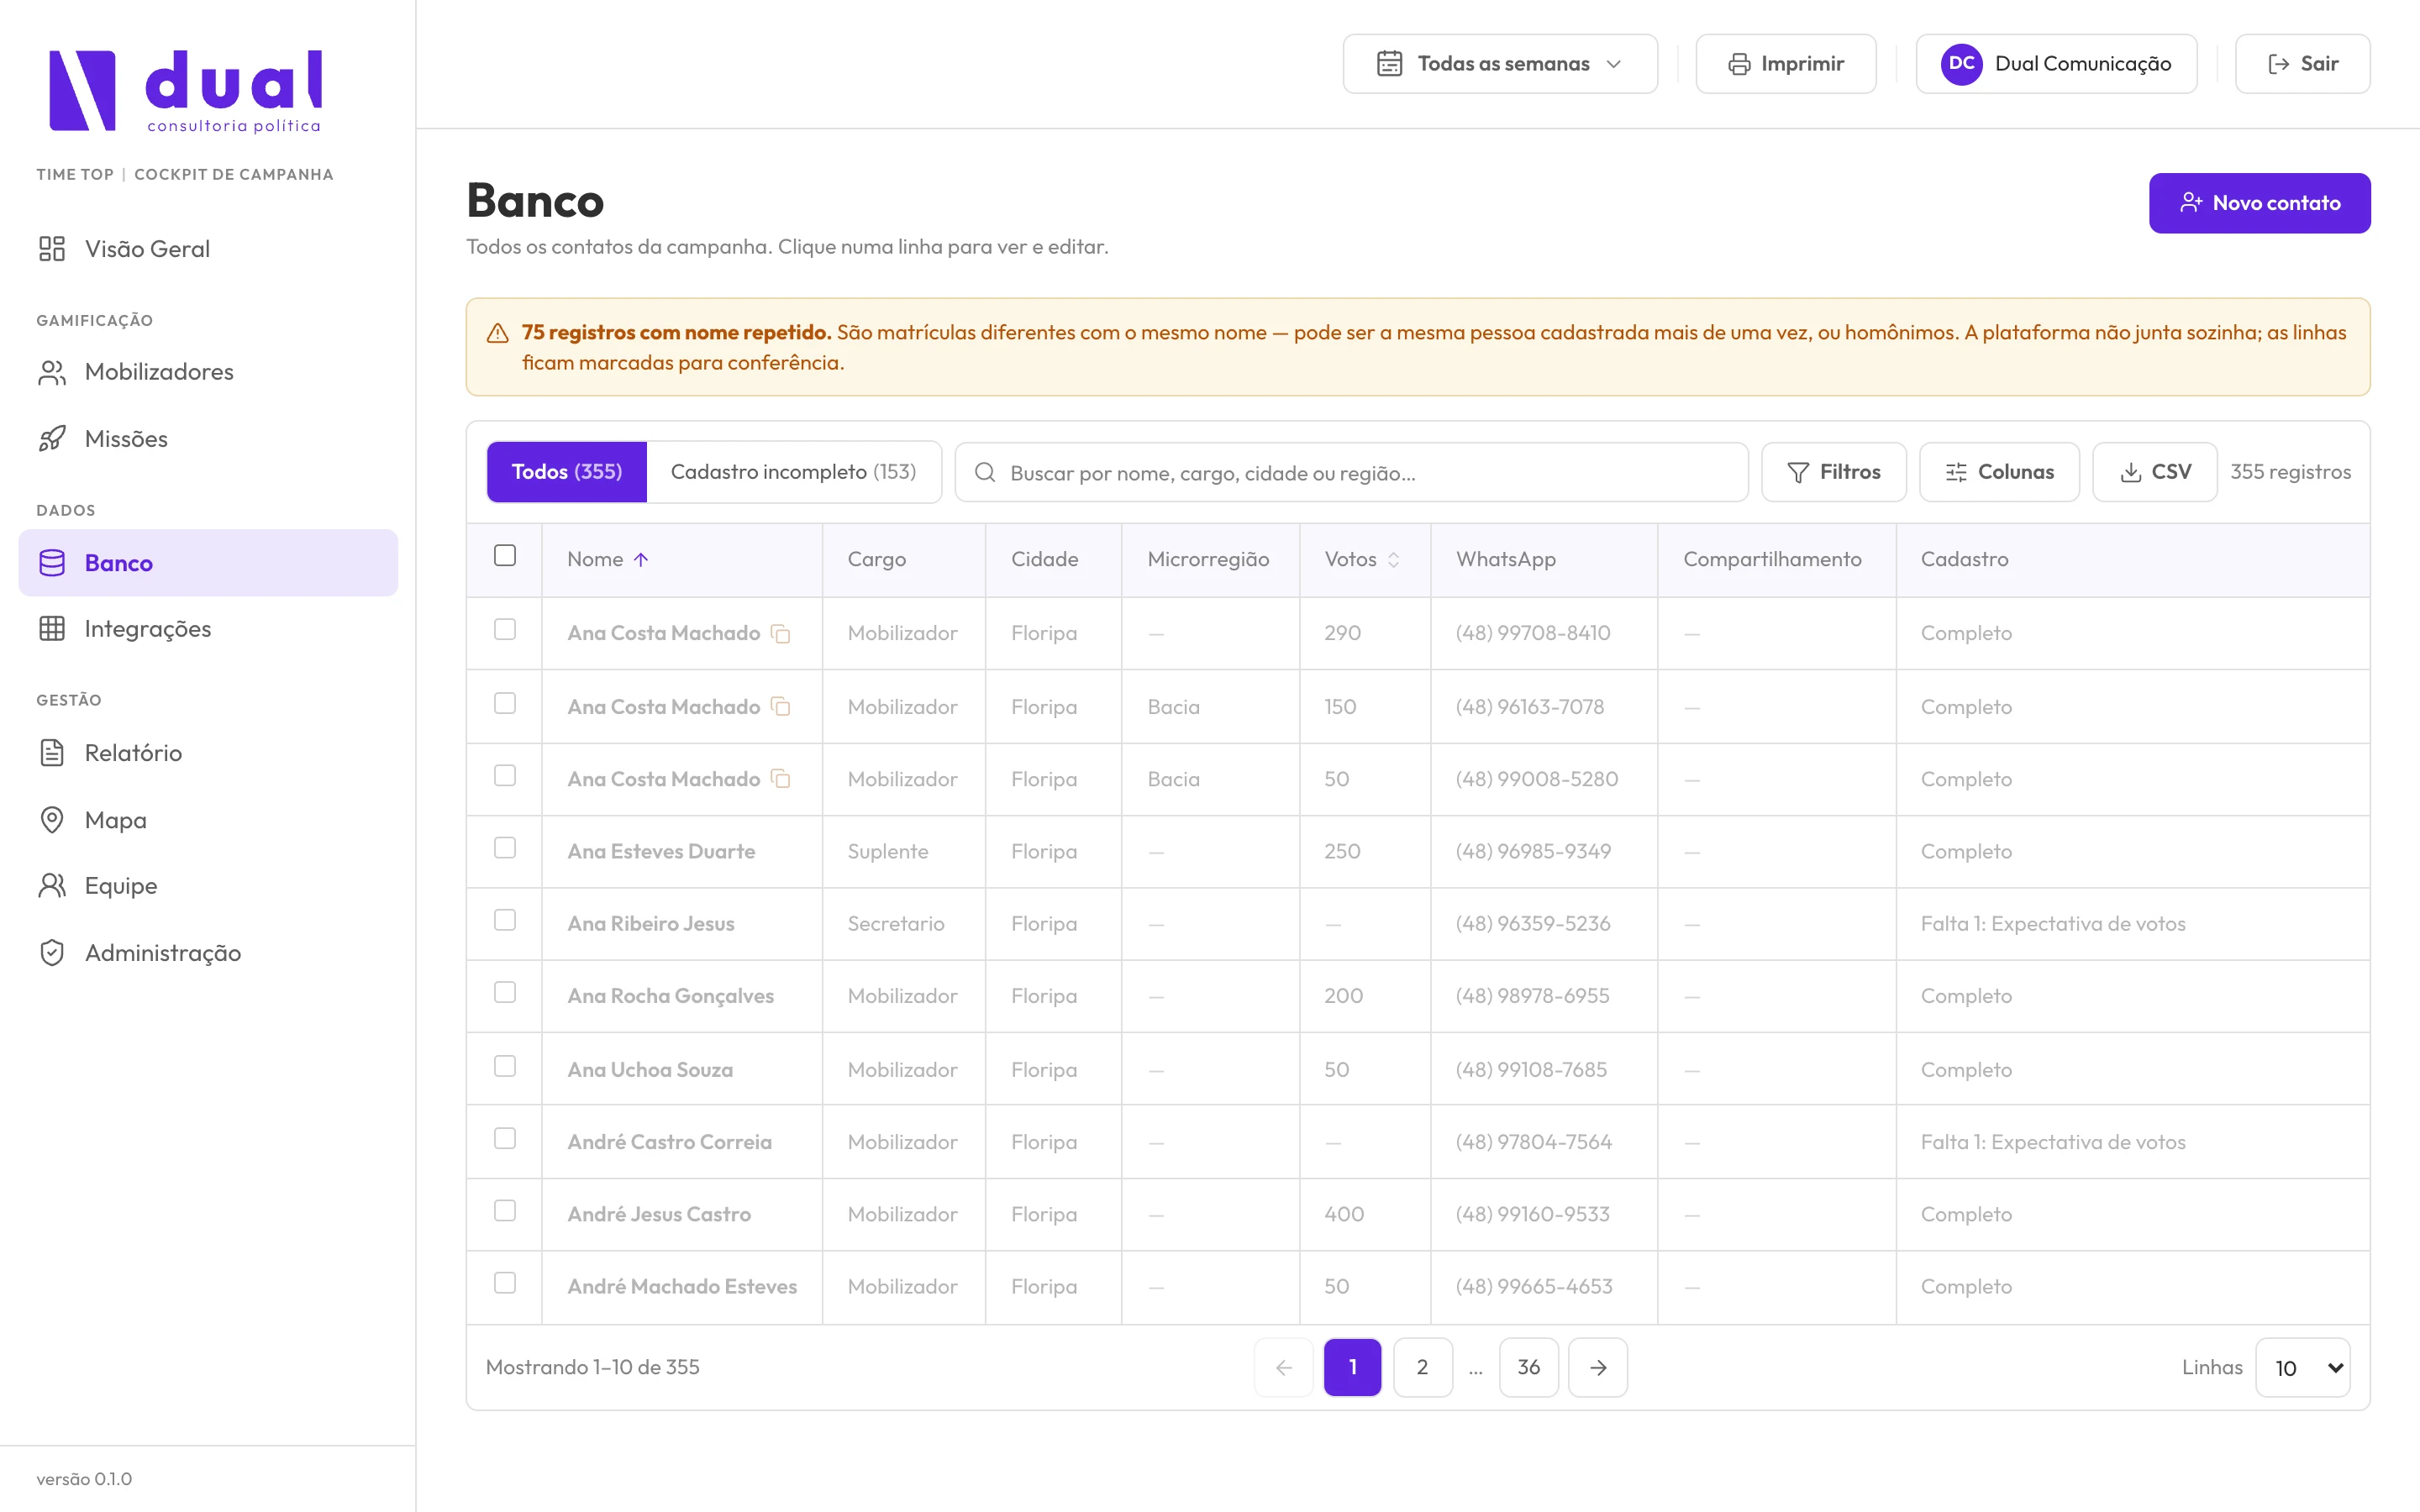The height and width of the screenshot is (1512, 2420).
Task: Click the Novo contato button
Action: (2259, 203)
